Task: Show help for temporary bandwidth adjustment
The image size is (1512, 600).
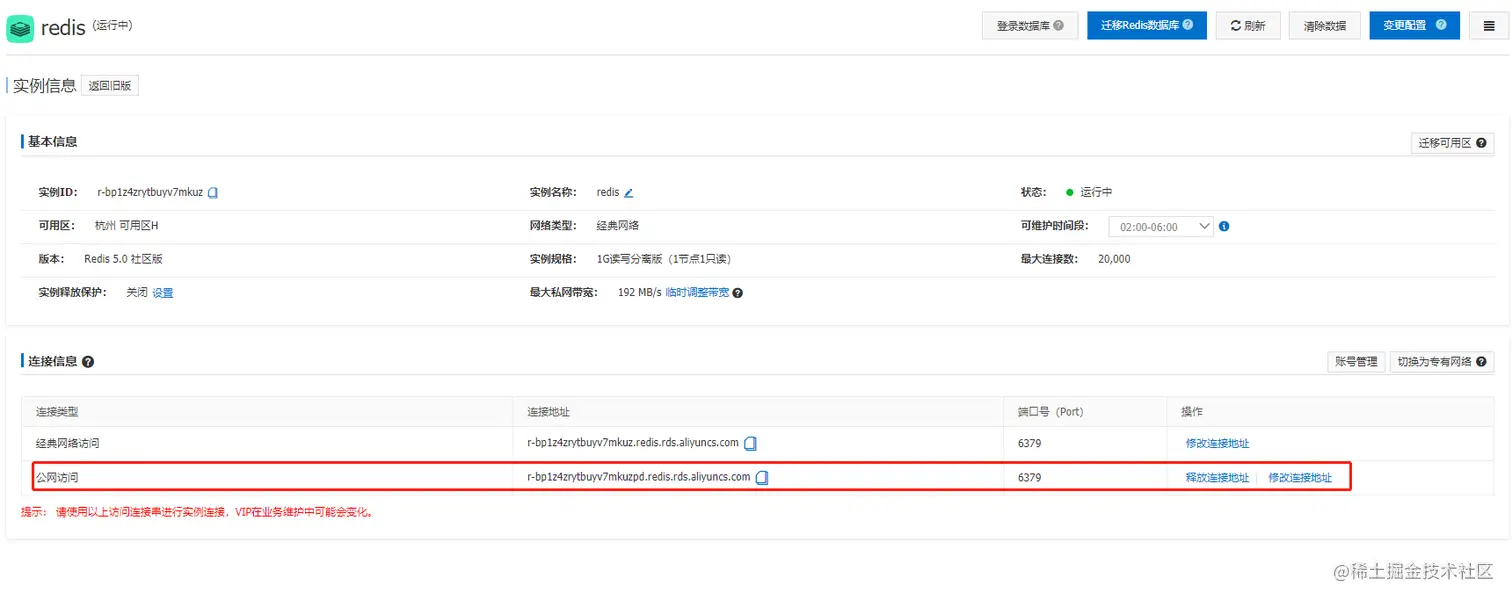Action: [x=738, y=293]
